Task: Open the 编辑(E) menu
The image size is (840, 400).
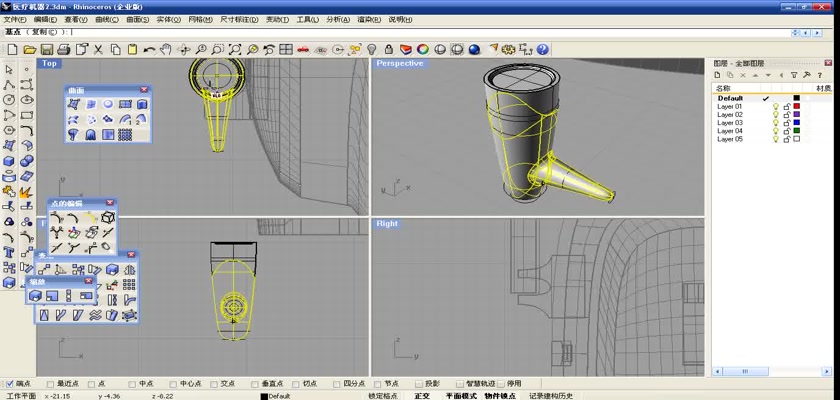Action: click(46, 20)
